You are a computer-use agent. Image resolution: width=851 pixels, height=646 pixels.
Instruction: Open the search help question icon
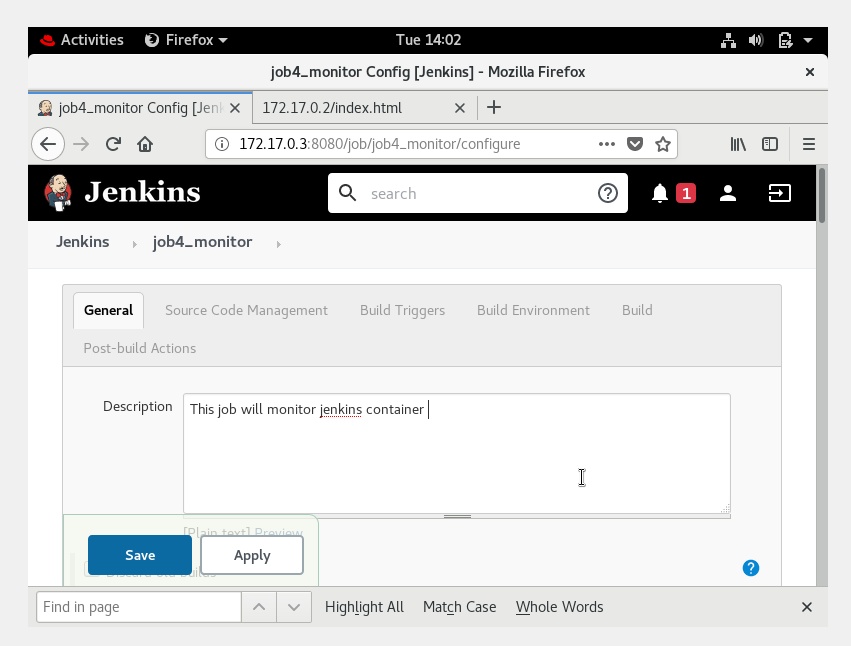coord(607,193)
